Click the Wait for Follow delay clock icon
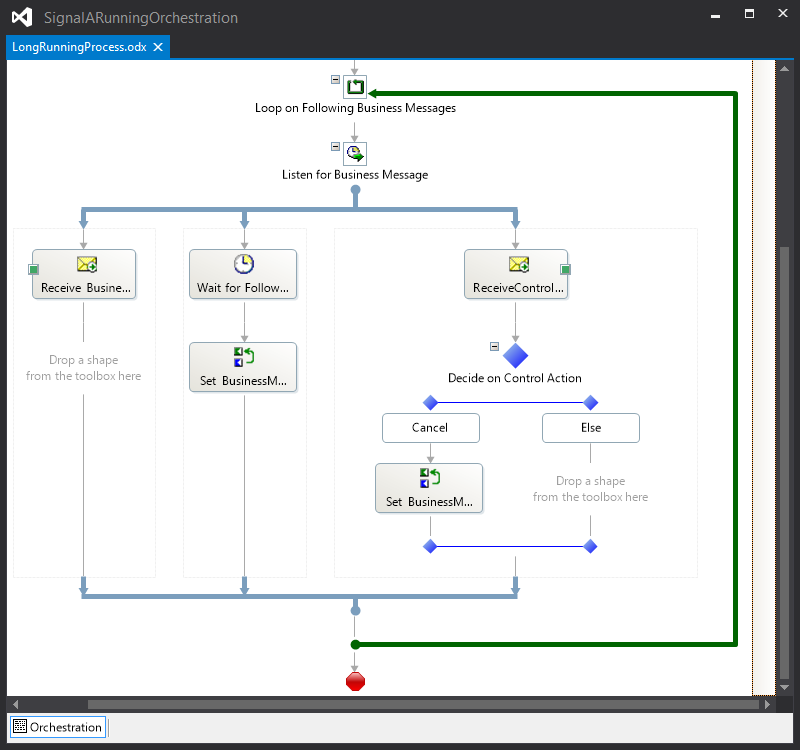 click(244, 264)
